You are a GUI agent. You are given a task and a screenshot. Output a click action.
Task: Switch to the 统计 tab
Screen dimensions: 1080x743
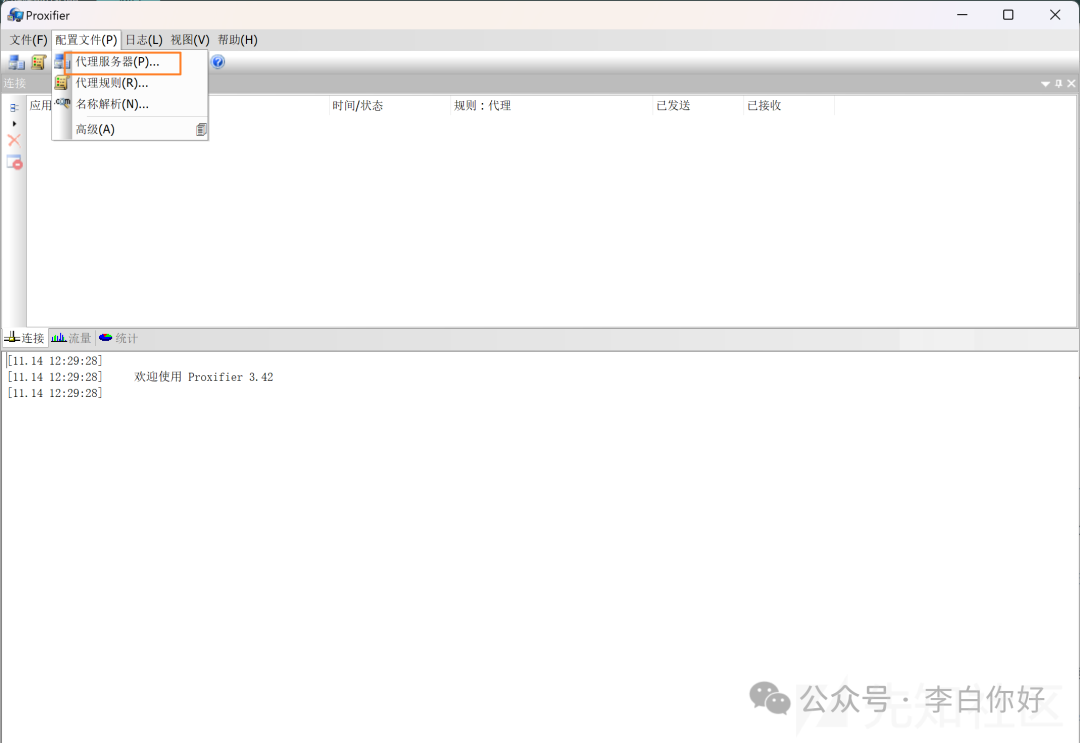[x=118, y=338]
